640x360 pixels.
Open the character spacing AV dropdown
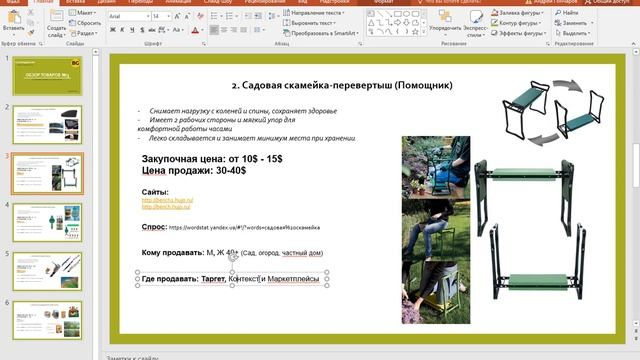[163, 30]
